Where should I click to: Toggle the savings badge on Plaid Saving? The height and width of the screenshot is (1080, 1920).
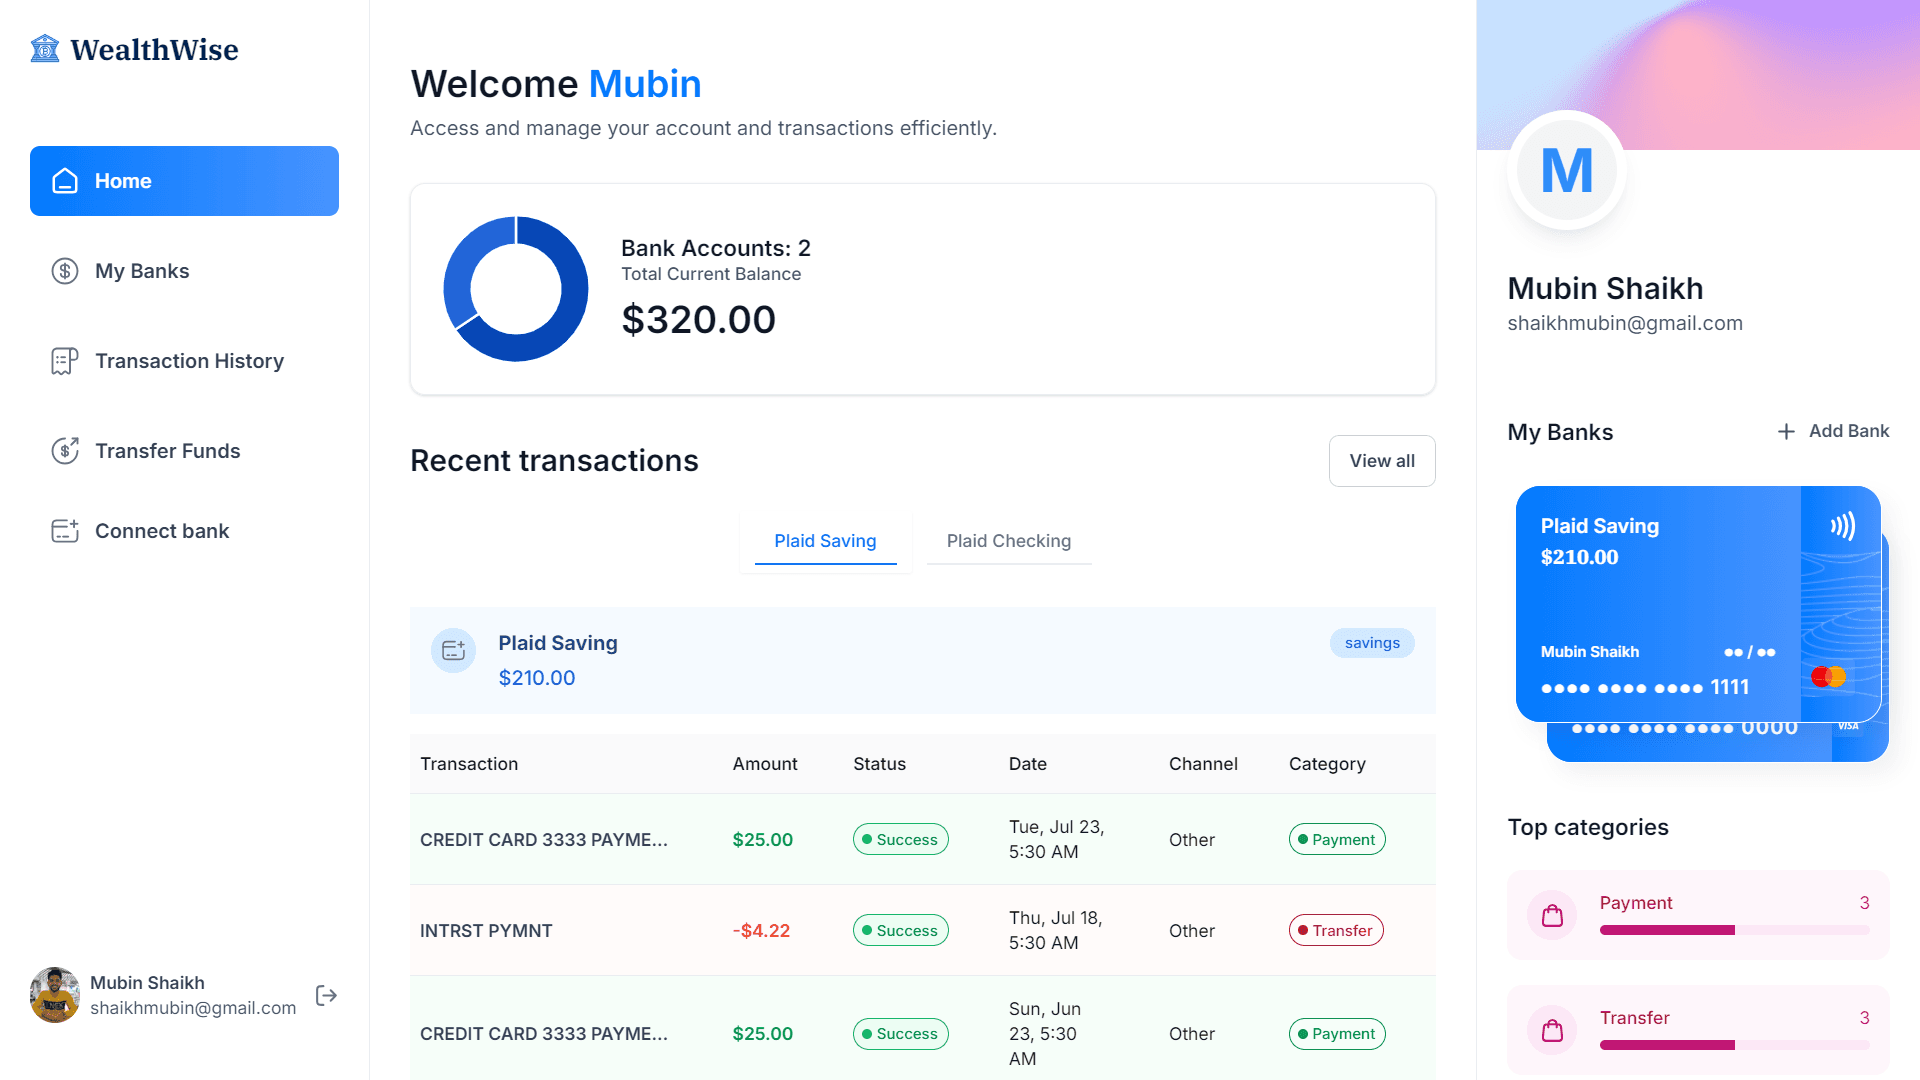coord(1371,643)
